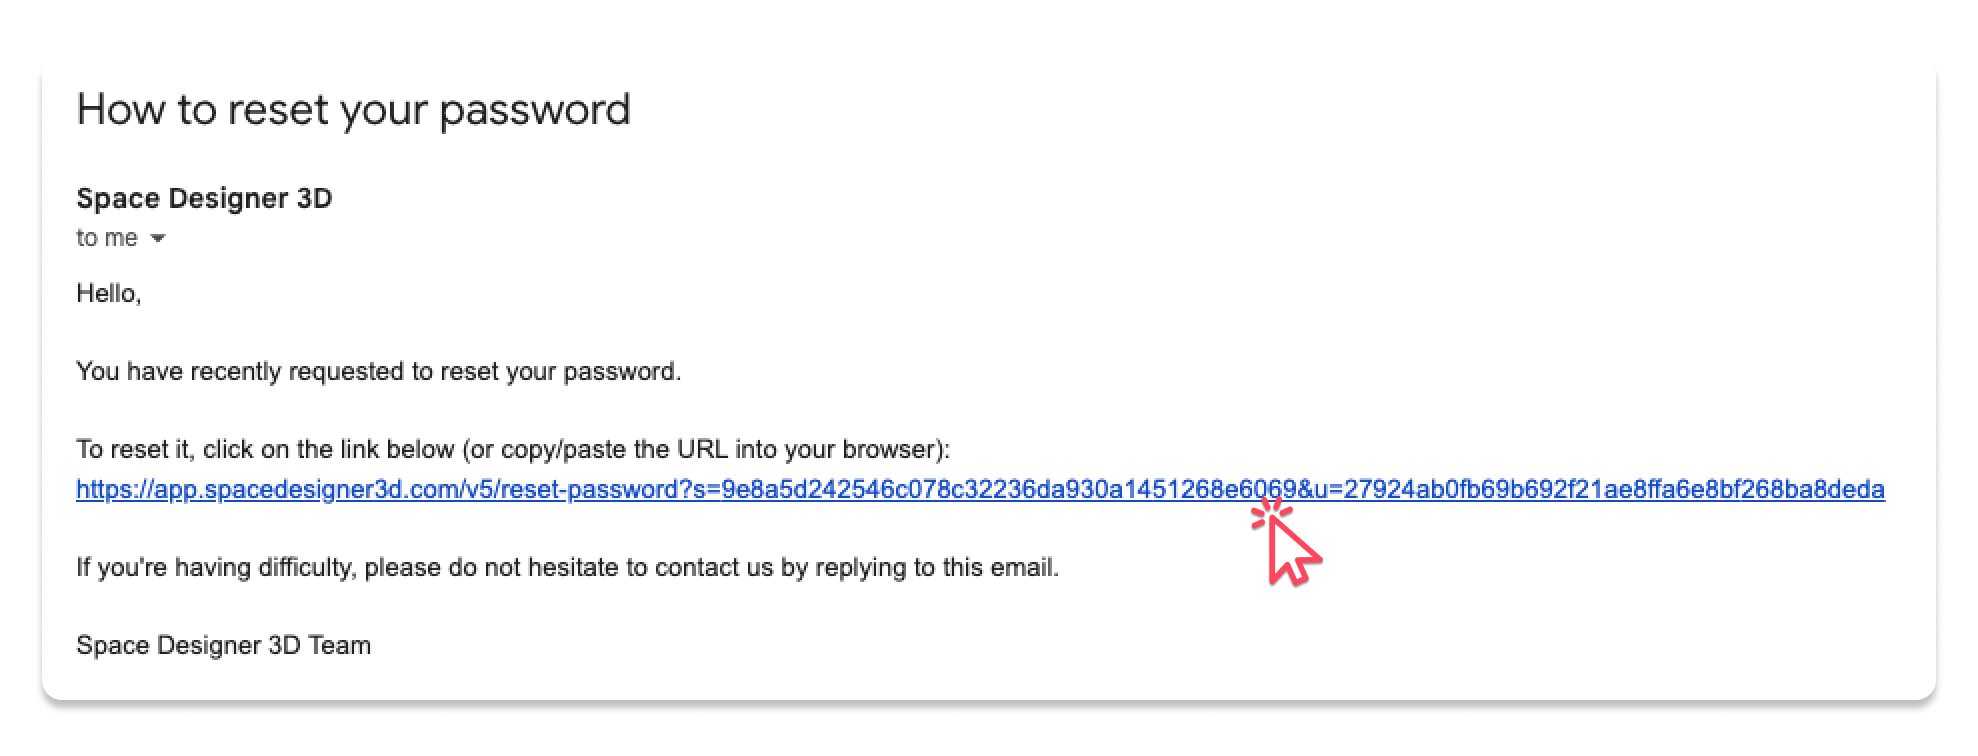This screenshot has width=1978, height=756.
Task: Click the "Space Designer 3D Team" signature
Action: pyautogui.click(x=223, y=646)
